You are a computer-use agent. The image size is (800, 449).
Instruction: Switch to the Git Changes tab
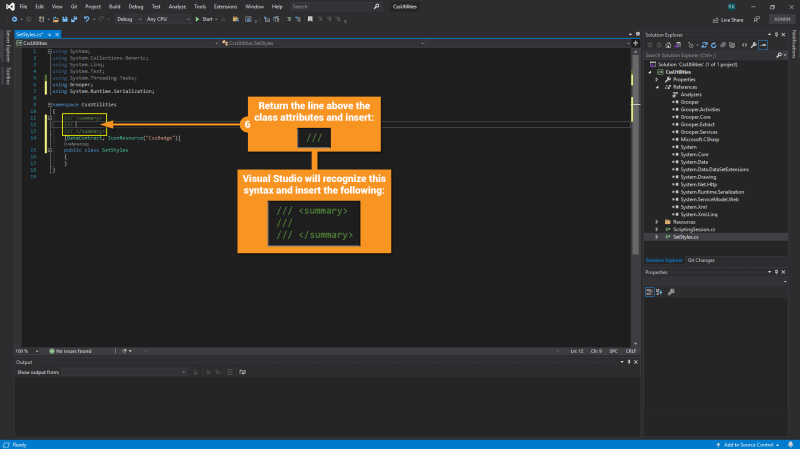tap(701, 260)
